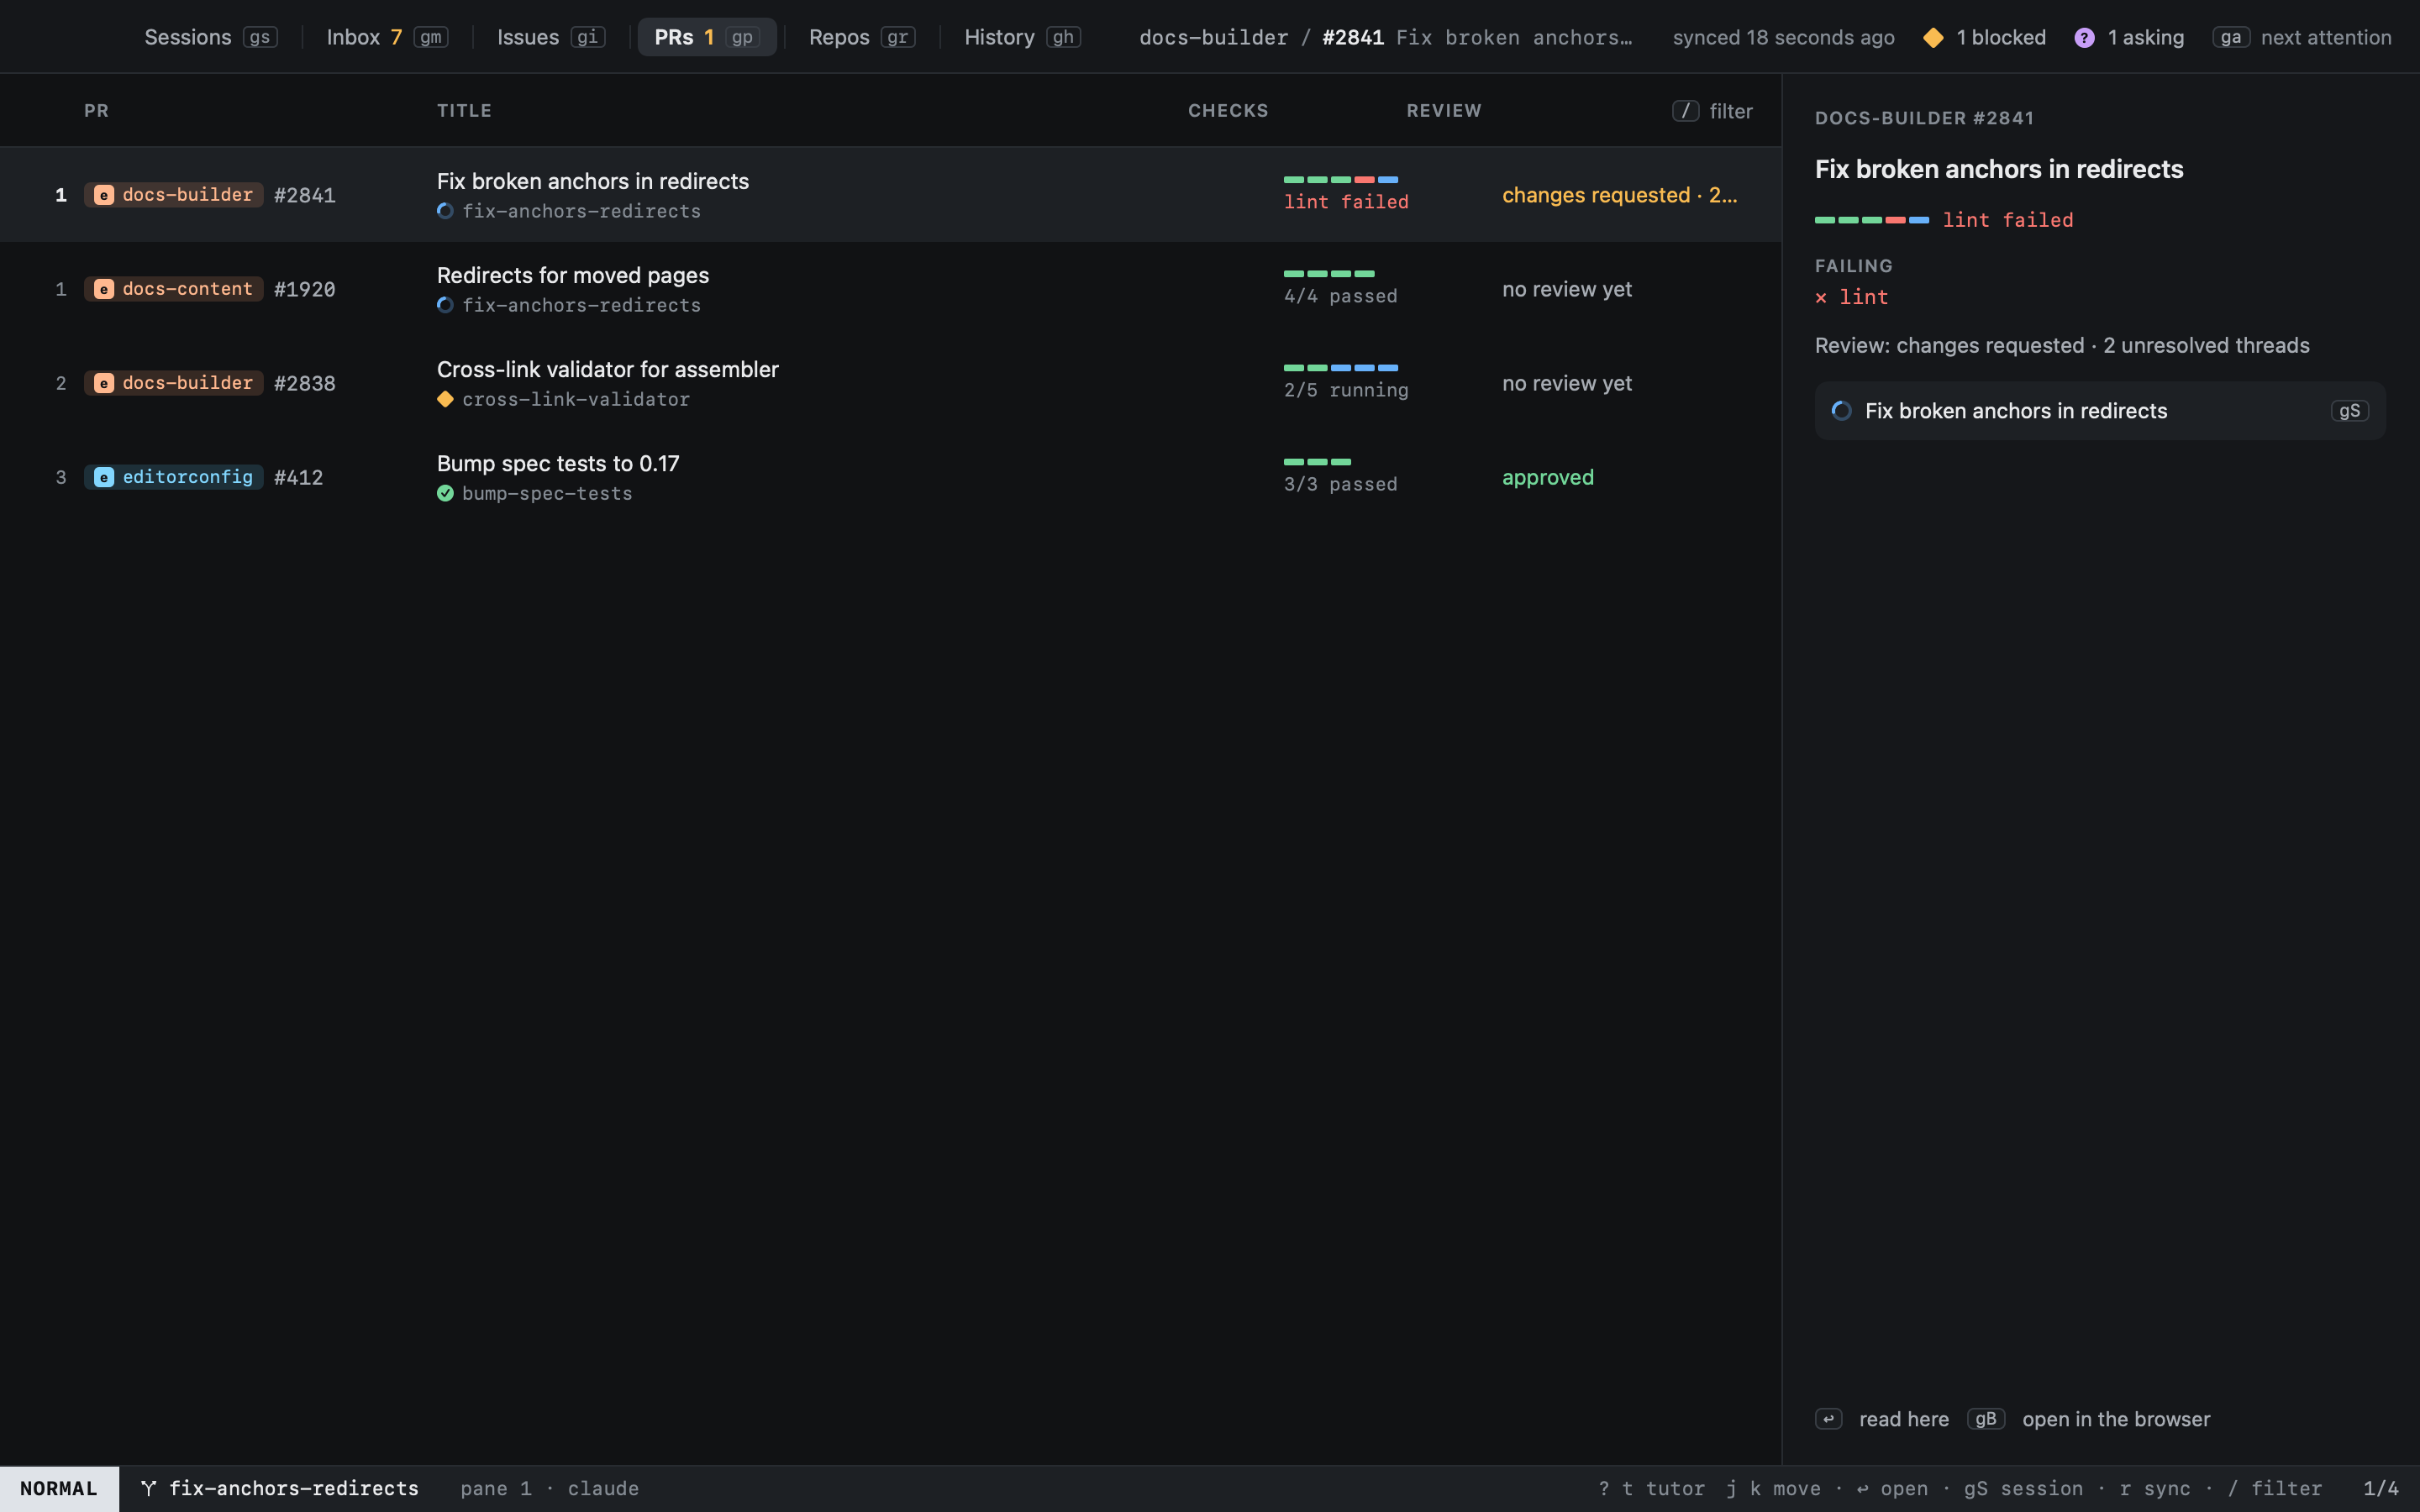Open the Issues tab
2420x1512 pixels.
tap(550, 37)
